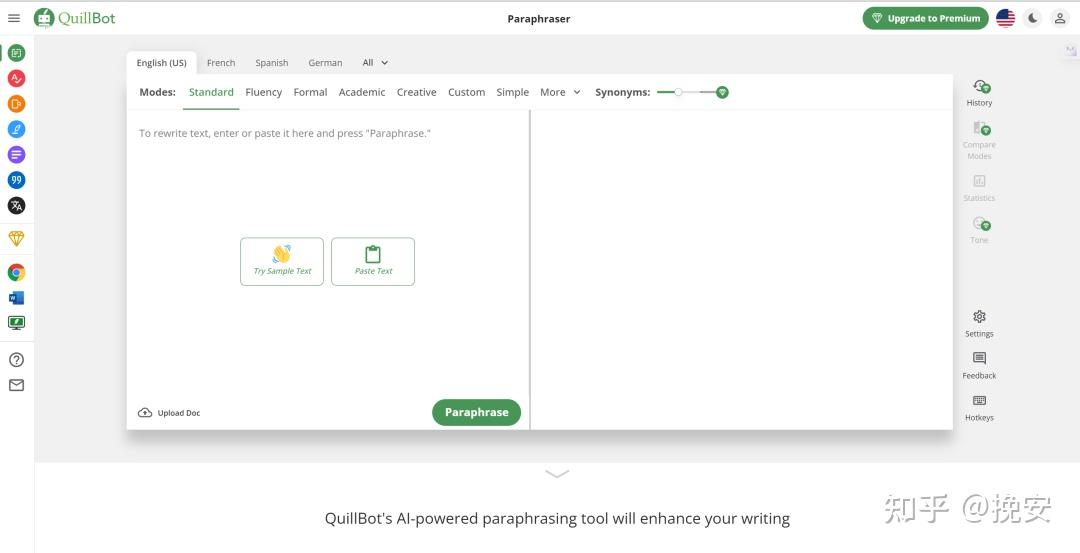Expand the All languages dropdown
This screenshot has height=553, width=1080.
pyautogui.click(x=375, y=63)
